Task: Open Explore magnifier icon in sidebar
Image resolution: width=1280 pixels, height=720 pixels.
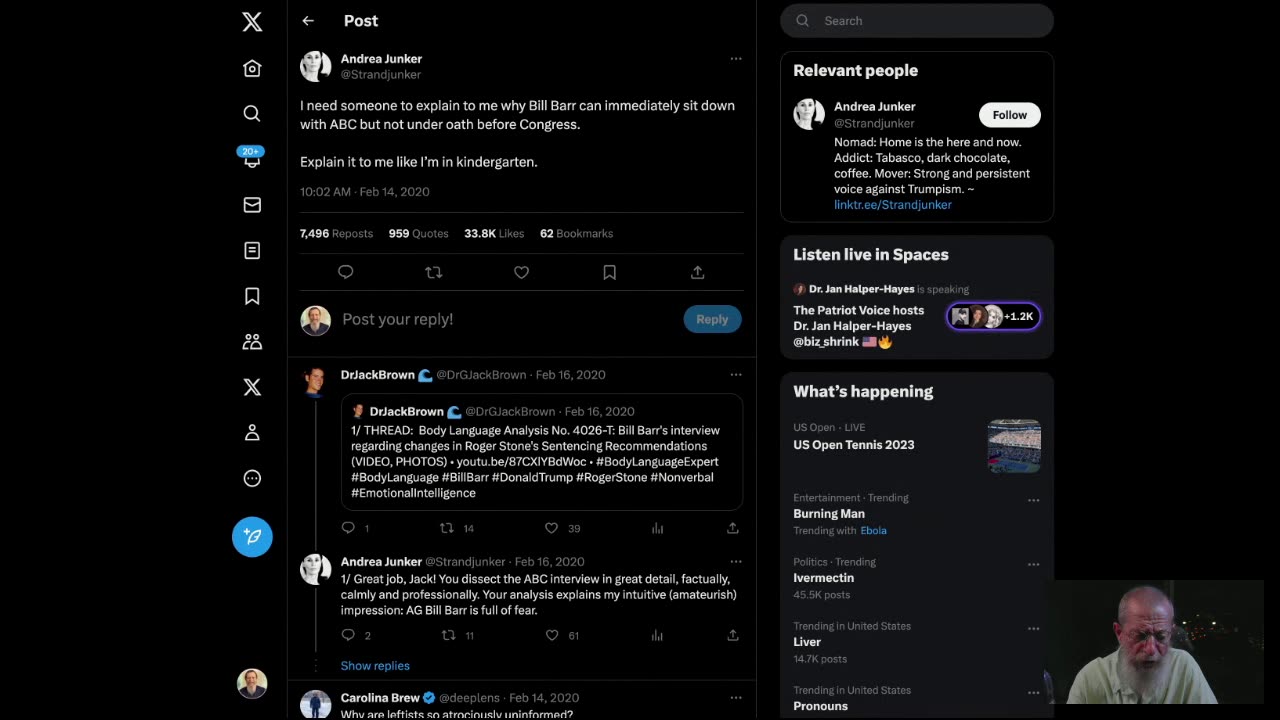Action: click(252, 114)
